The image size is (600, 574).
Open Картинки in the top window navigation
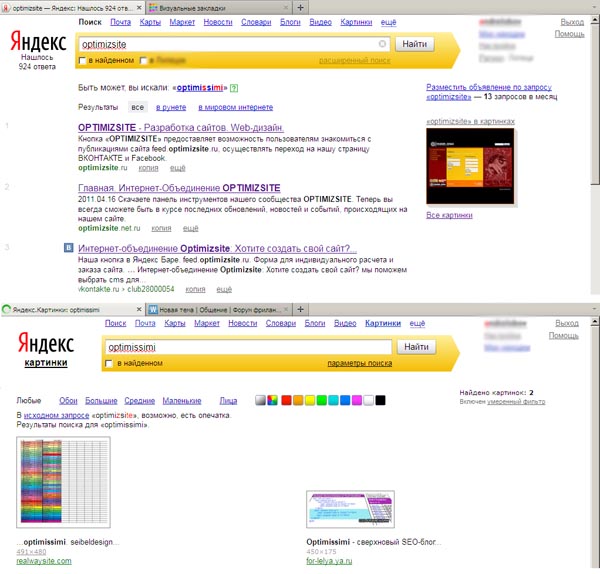(x=356, y=22)
